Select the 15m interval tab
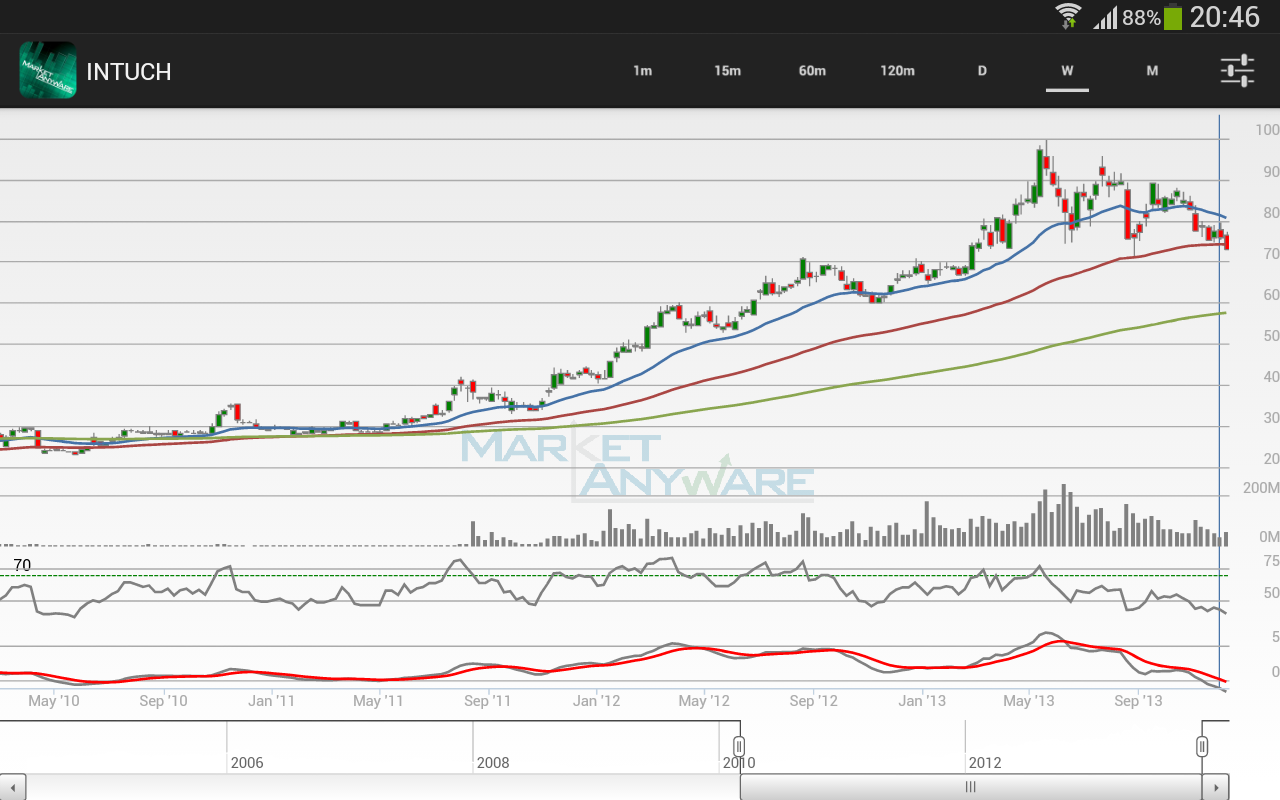The height and width of the screenshot is (800, 1280). tap(727, 71)
